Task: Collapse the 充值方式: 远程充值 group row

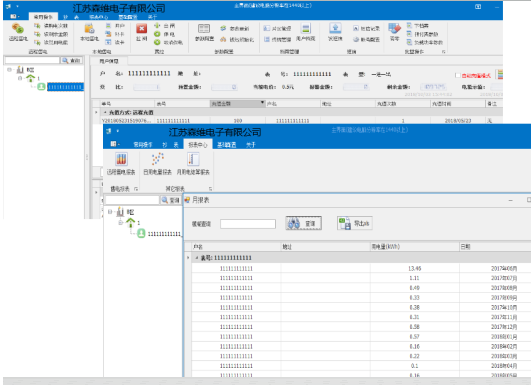Action: tap(105, 112)
